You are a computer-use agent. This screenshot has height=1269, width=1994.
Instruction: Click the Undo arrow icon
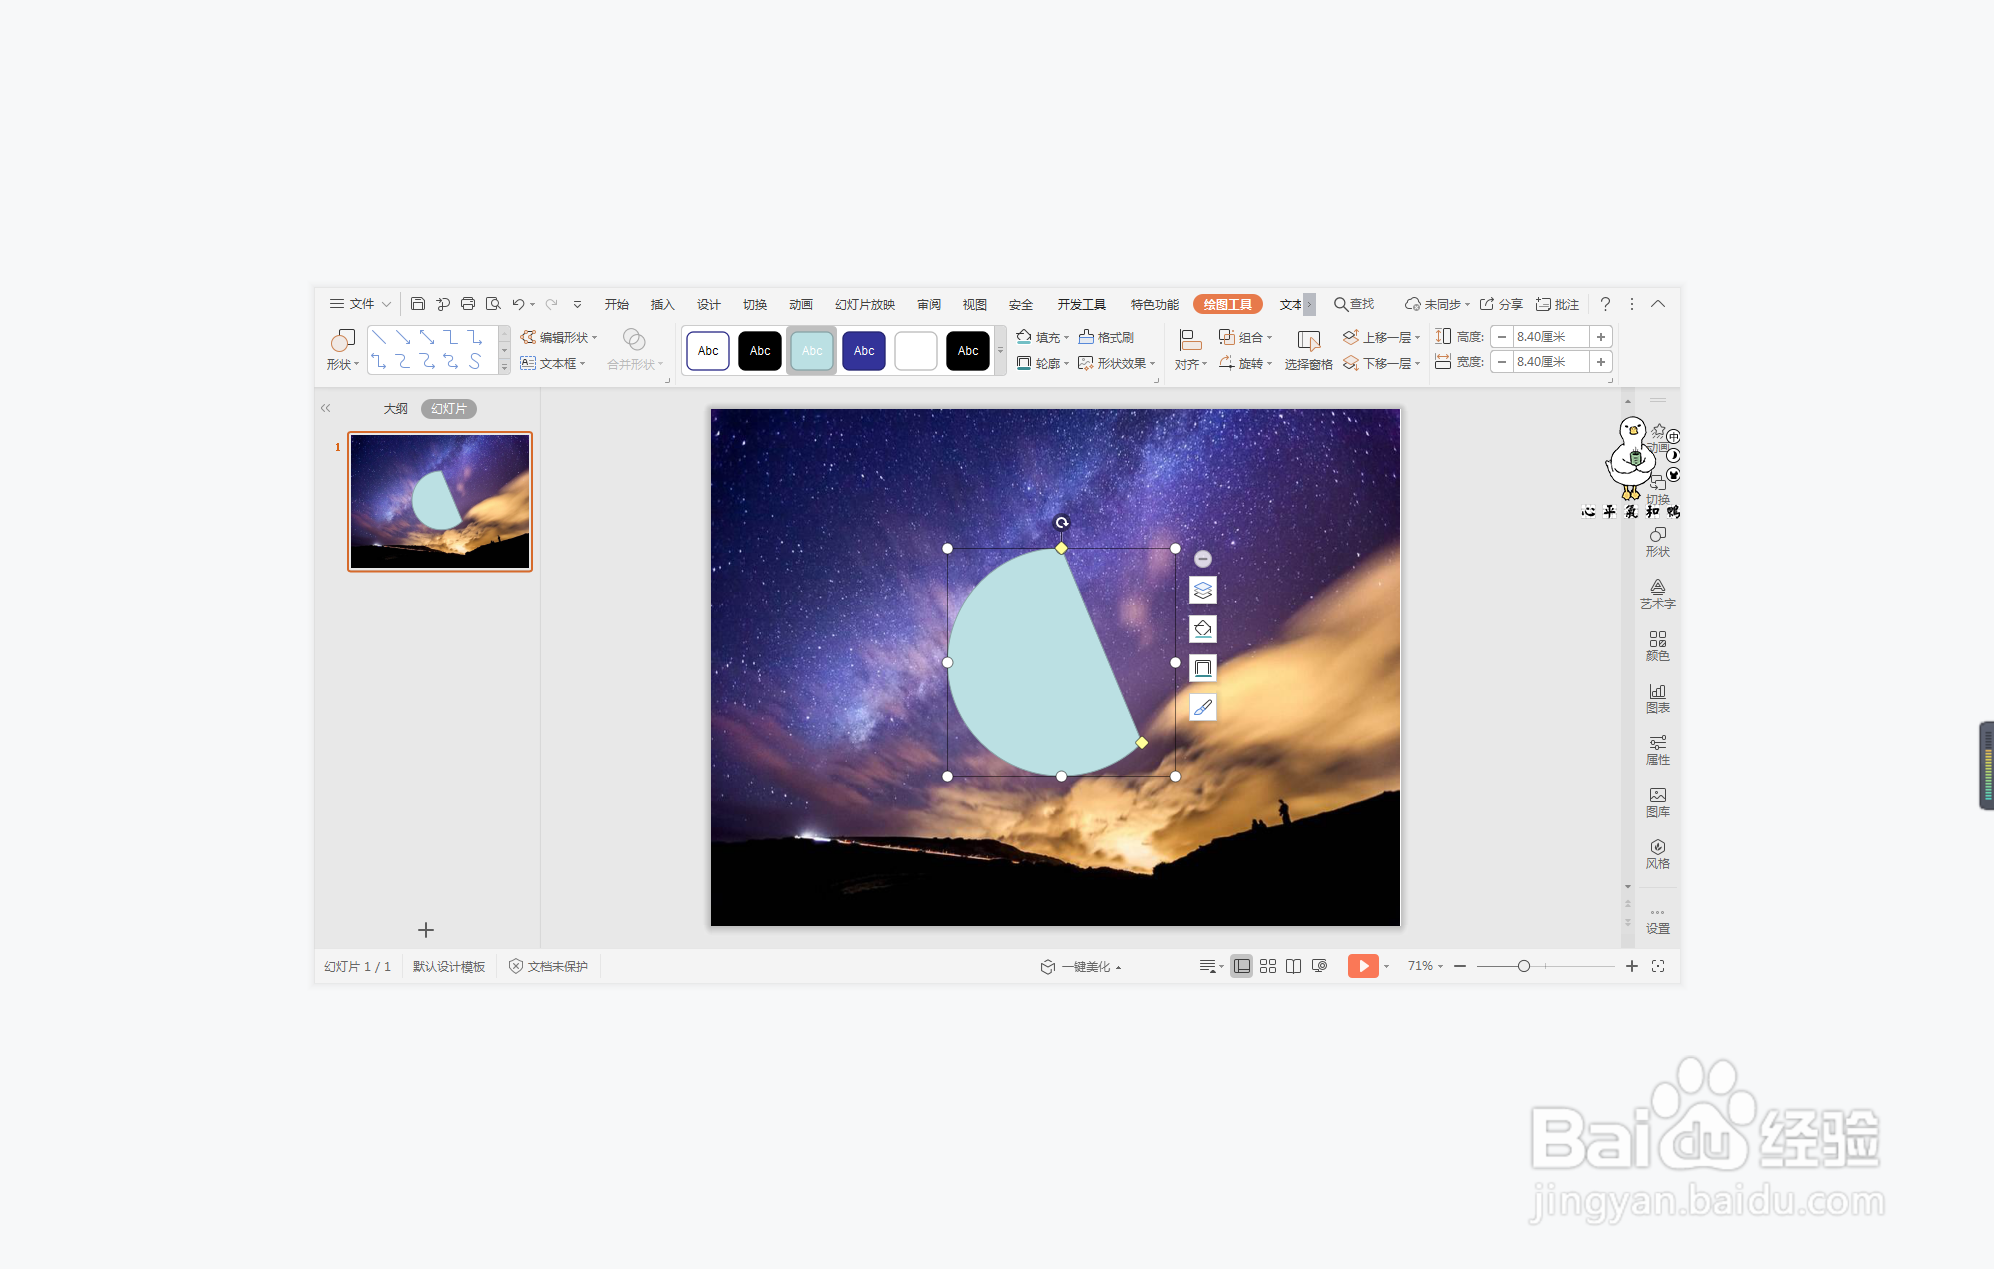[518, 304]
